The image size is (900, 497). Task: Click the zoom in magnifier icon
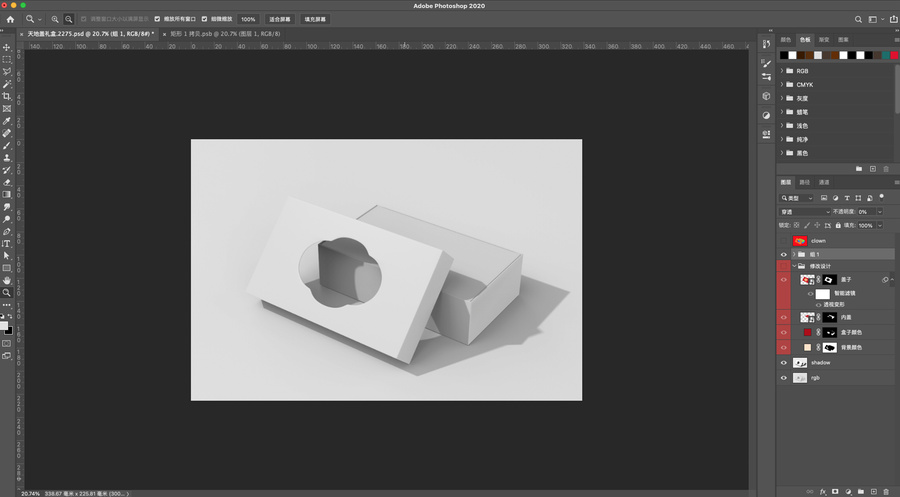55,19
